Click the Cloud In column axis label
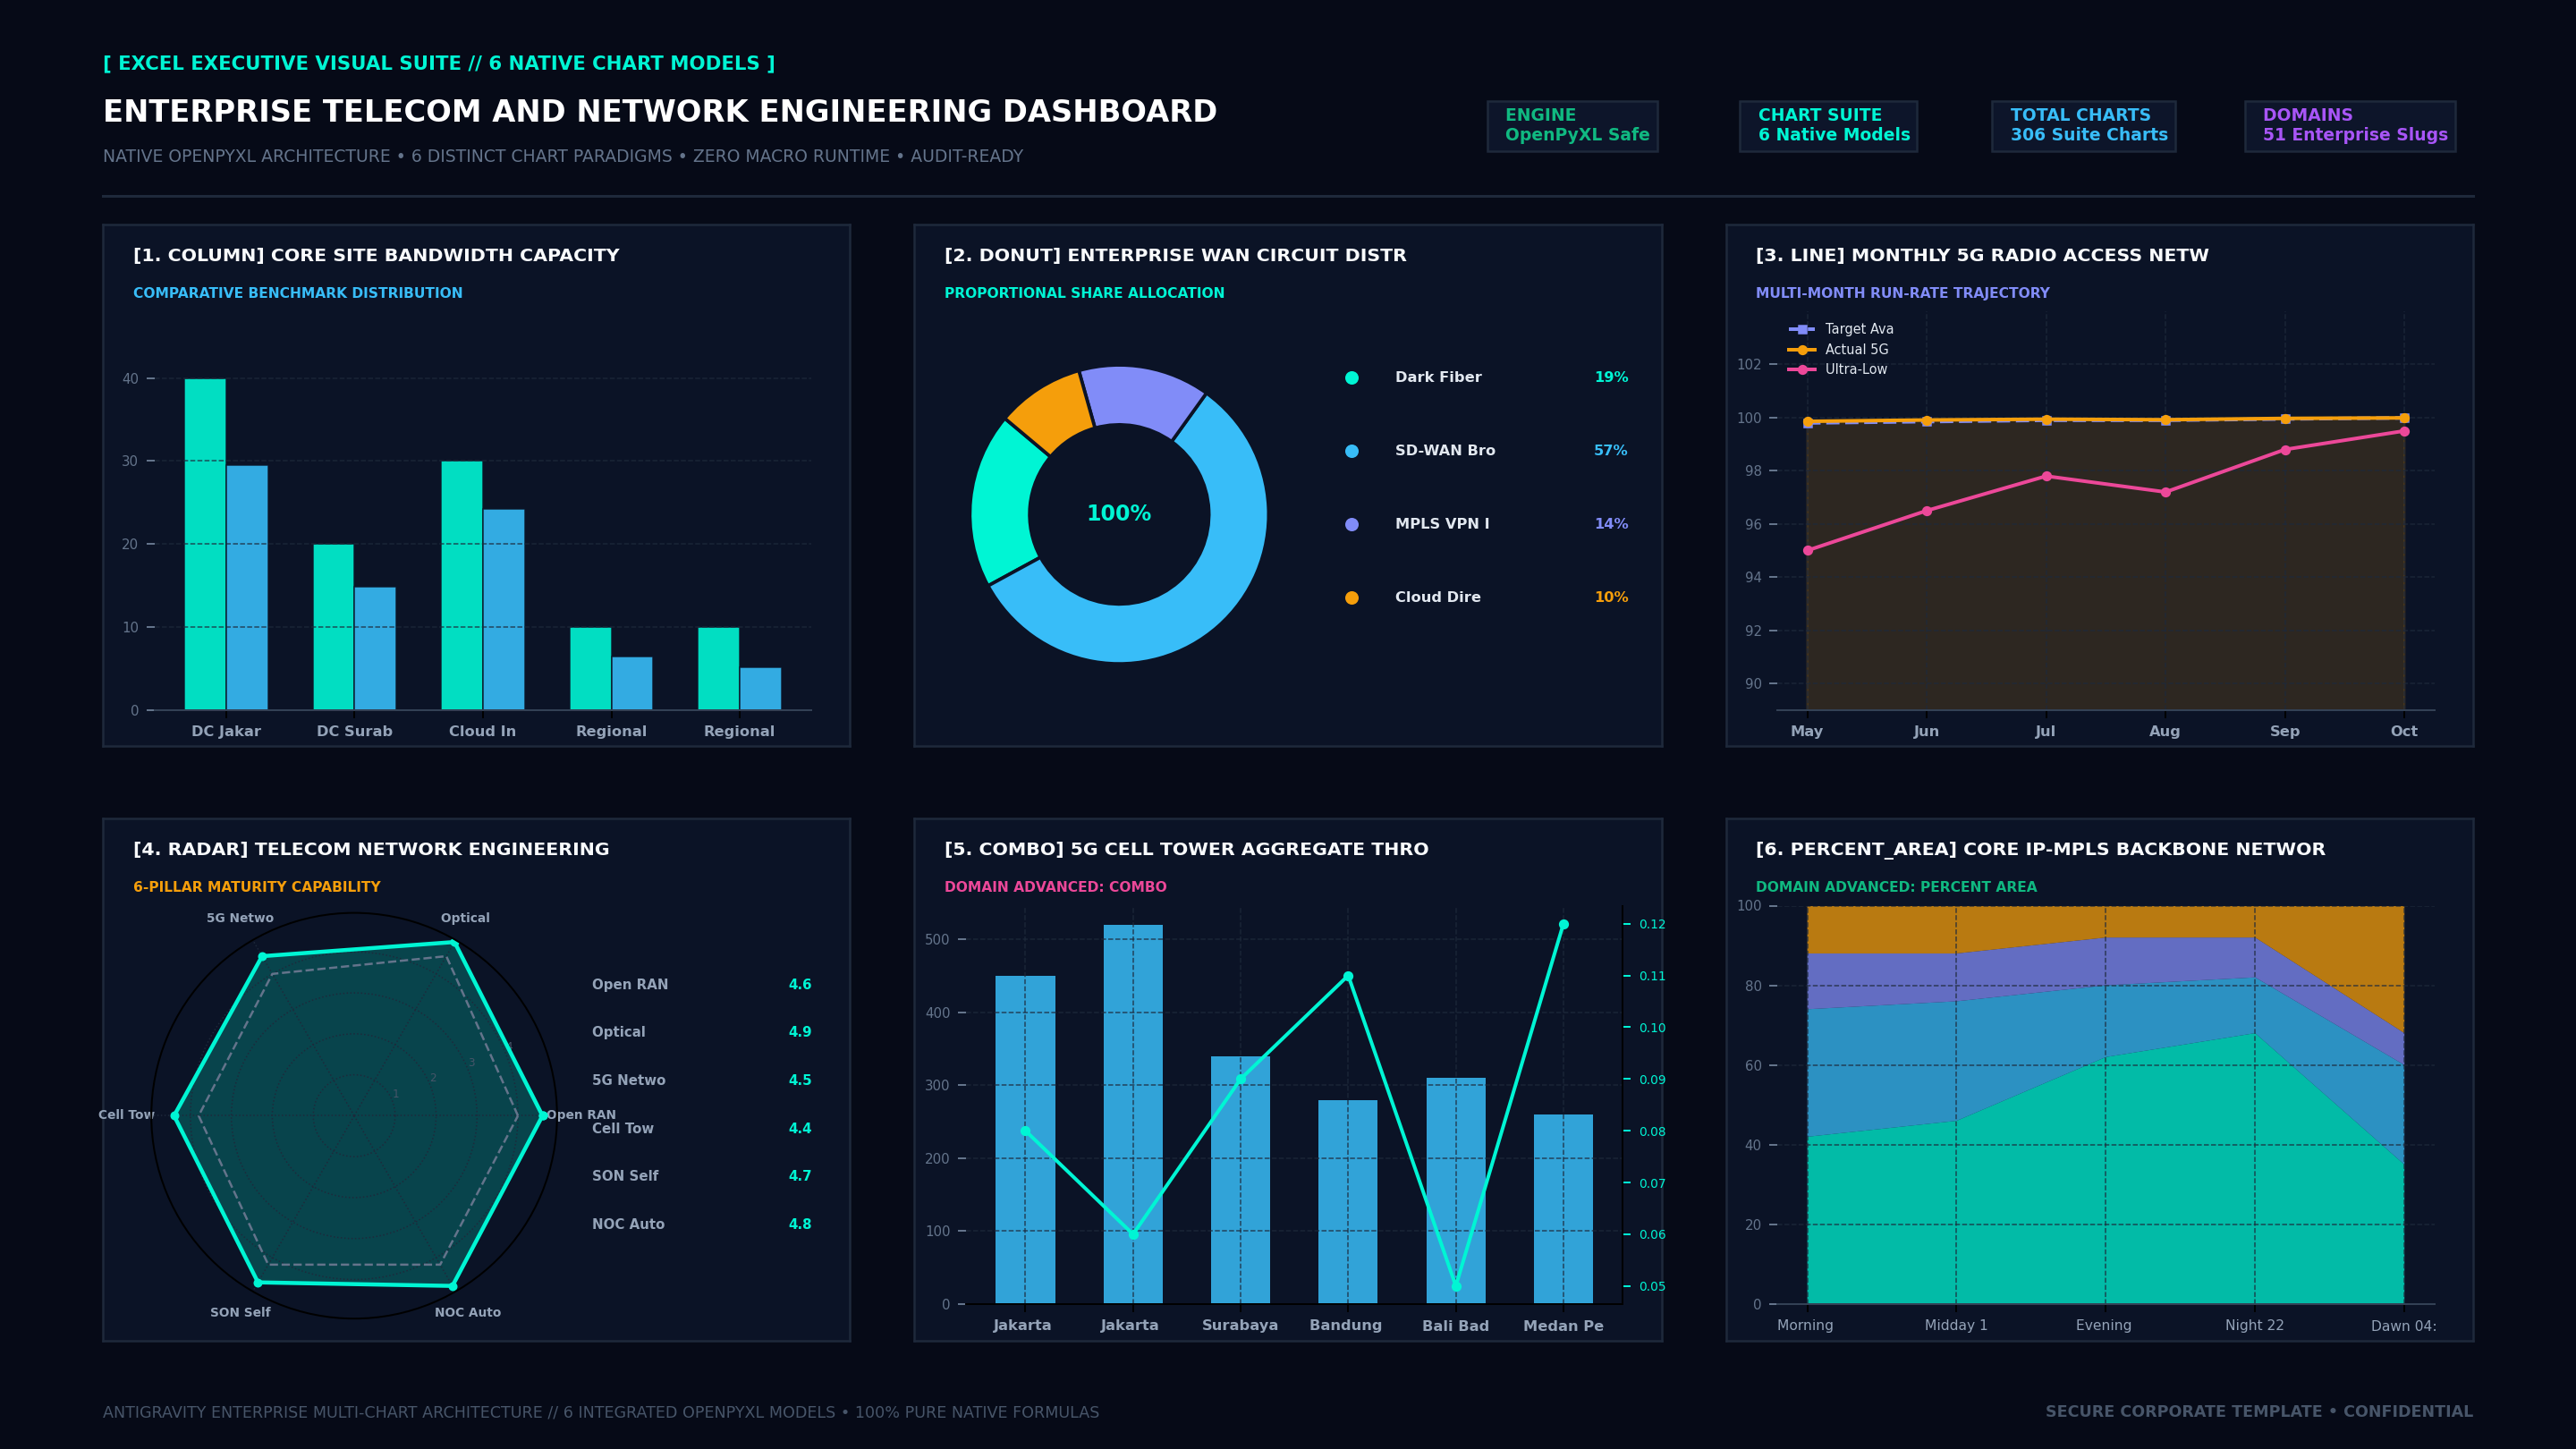This screenshot has width=2576, height=1449. [483, 731]
